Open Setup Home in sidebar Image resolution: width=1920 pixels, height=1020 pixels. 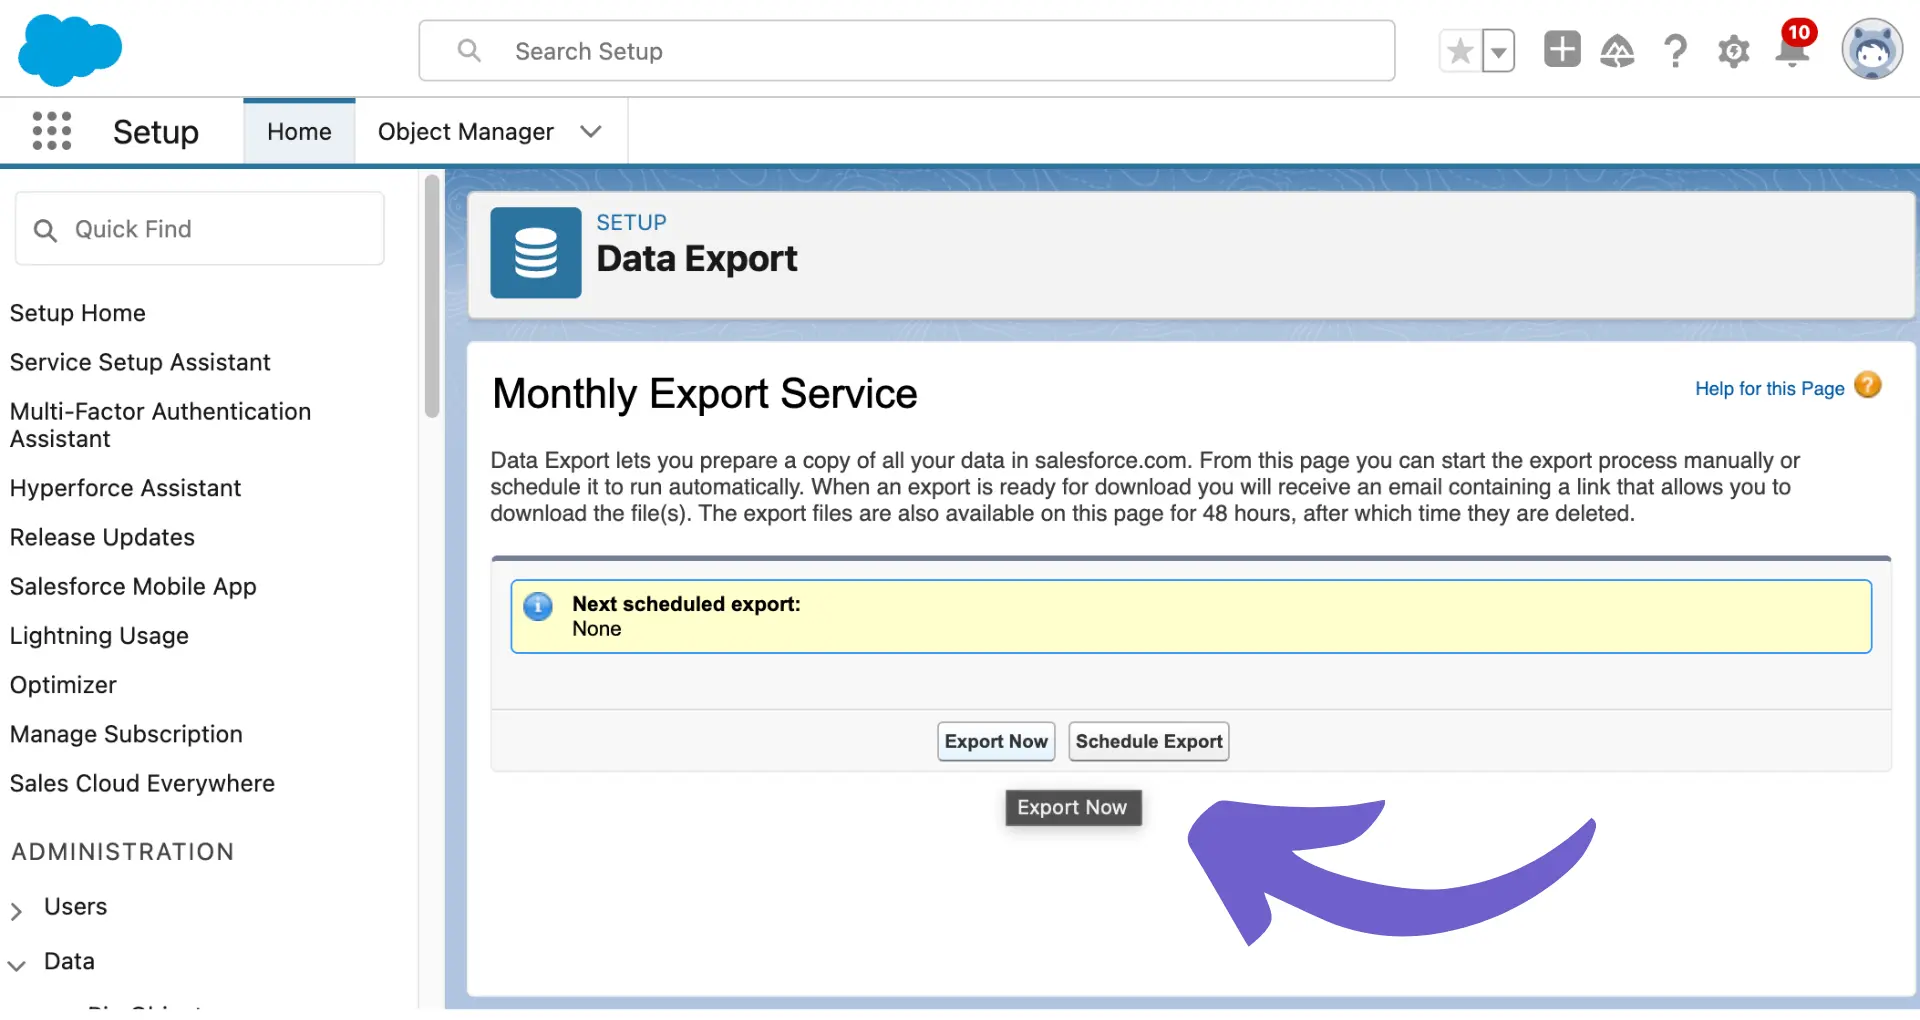tap(78, 313)
